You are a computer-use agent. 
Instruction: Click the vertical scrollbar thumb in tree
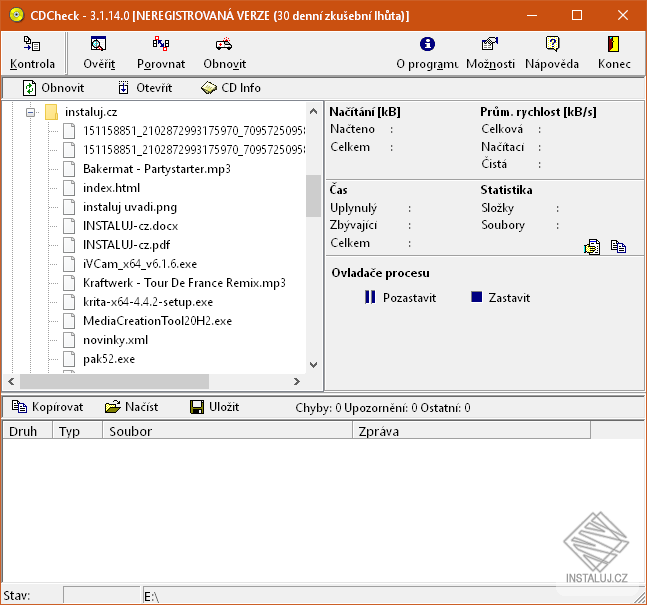click(x=314, y=196)
